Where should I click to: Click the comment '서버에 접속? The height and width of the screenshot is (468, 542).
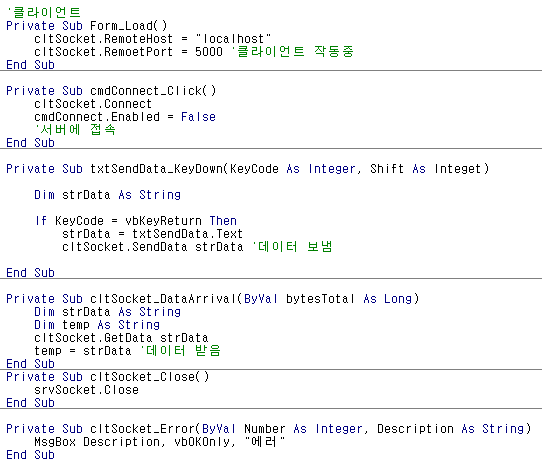[75, 130]
